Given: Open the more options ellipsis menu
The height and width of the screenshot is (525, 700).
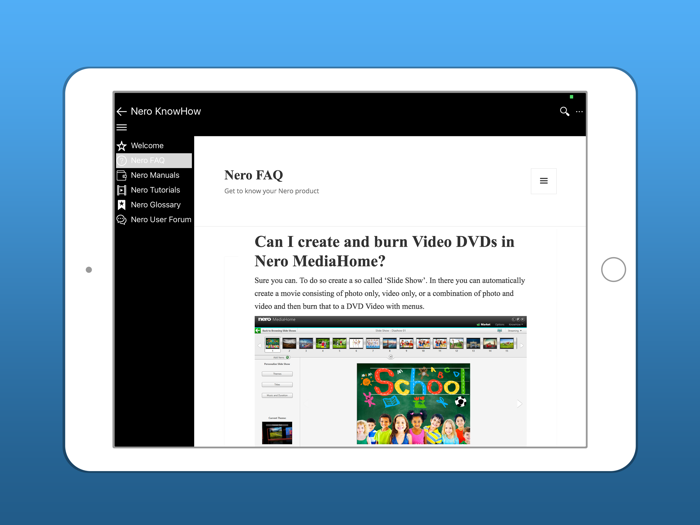Looking at the screenshot, I should coord(579,112).
